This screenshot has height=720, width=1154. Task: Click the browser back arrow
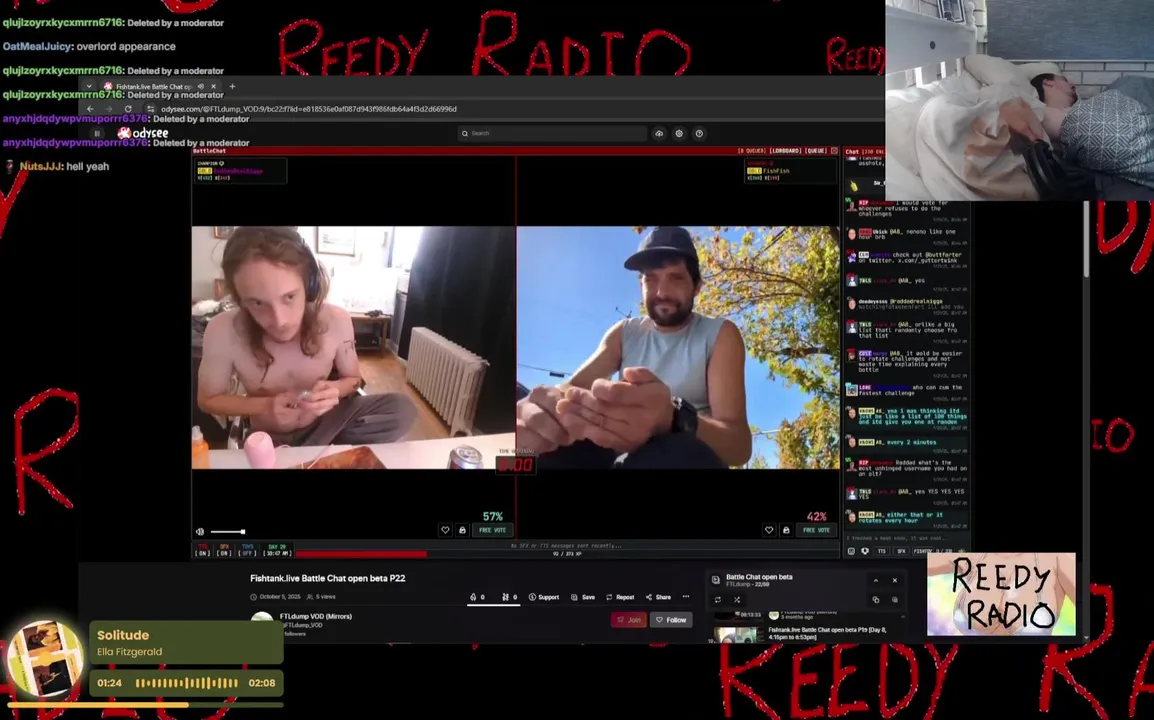click(x=91, y=109)
